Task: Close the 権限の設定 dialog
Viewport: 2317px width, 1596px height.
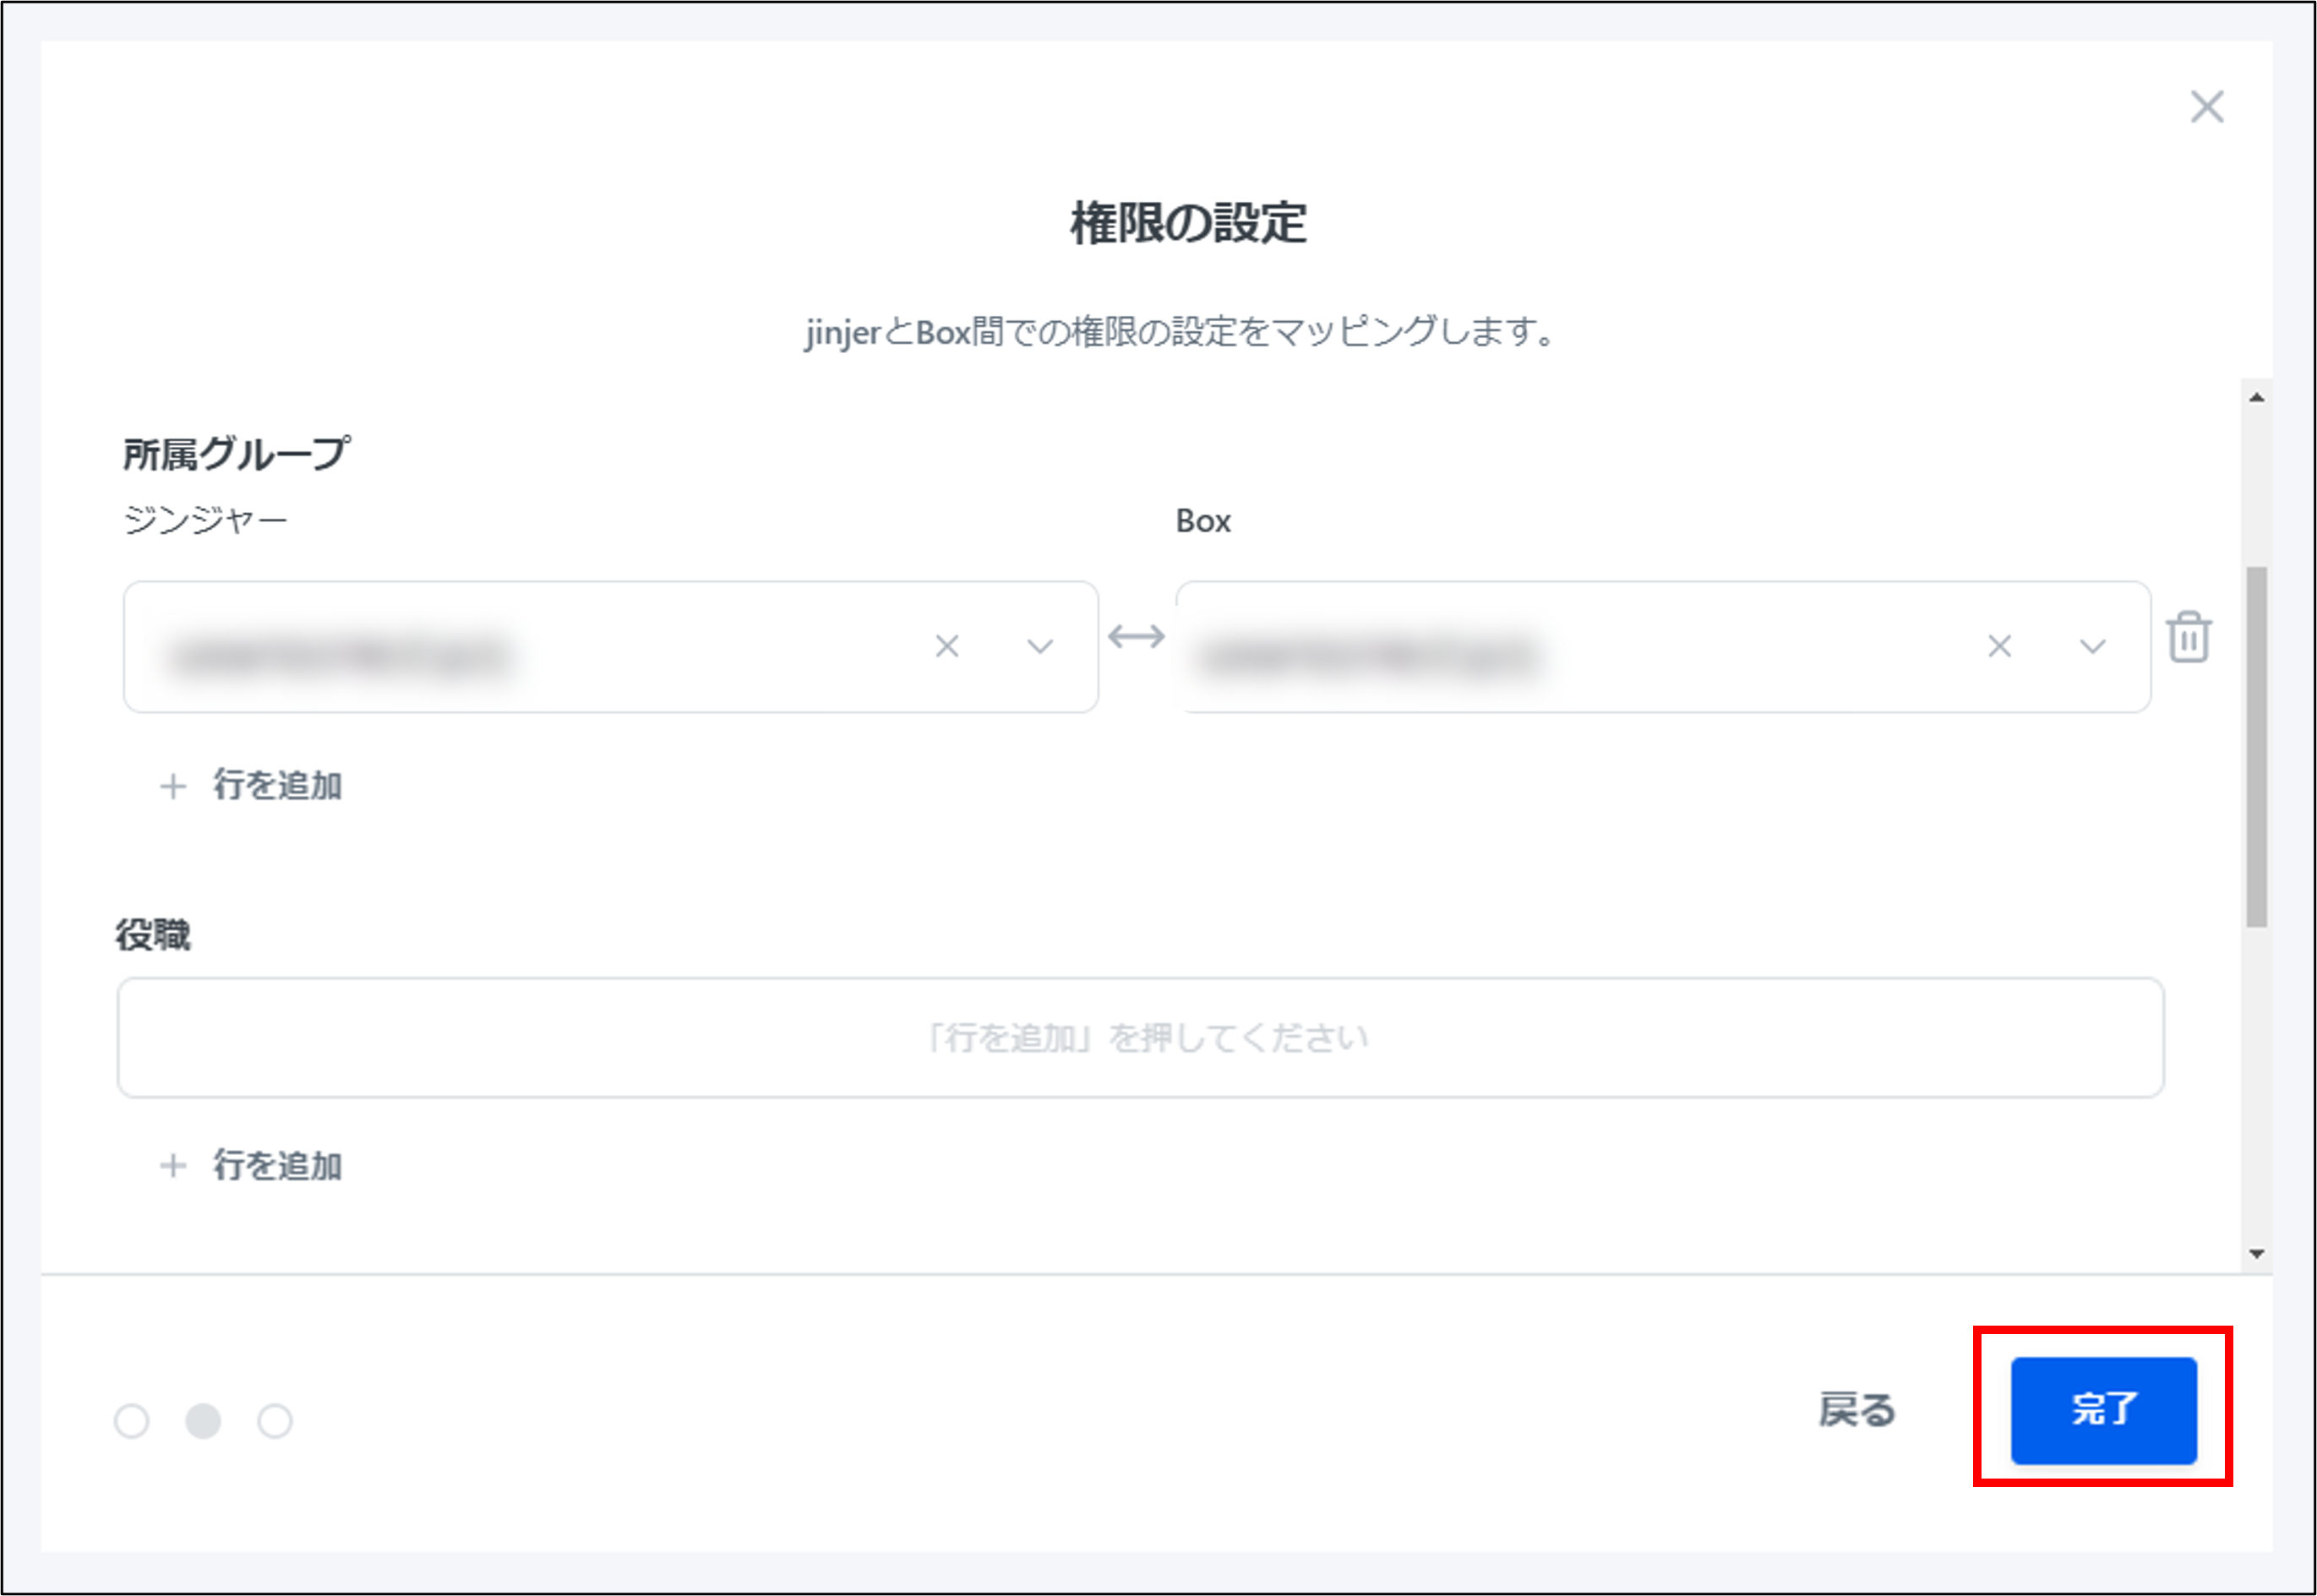Action: click(2206, 108)
